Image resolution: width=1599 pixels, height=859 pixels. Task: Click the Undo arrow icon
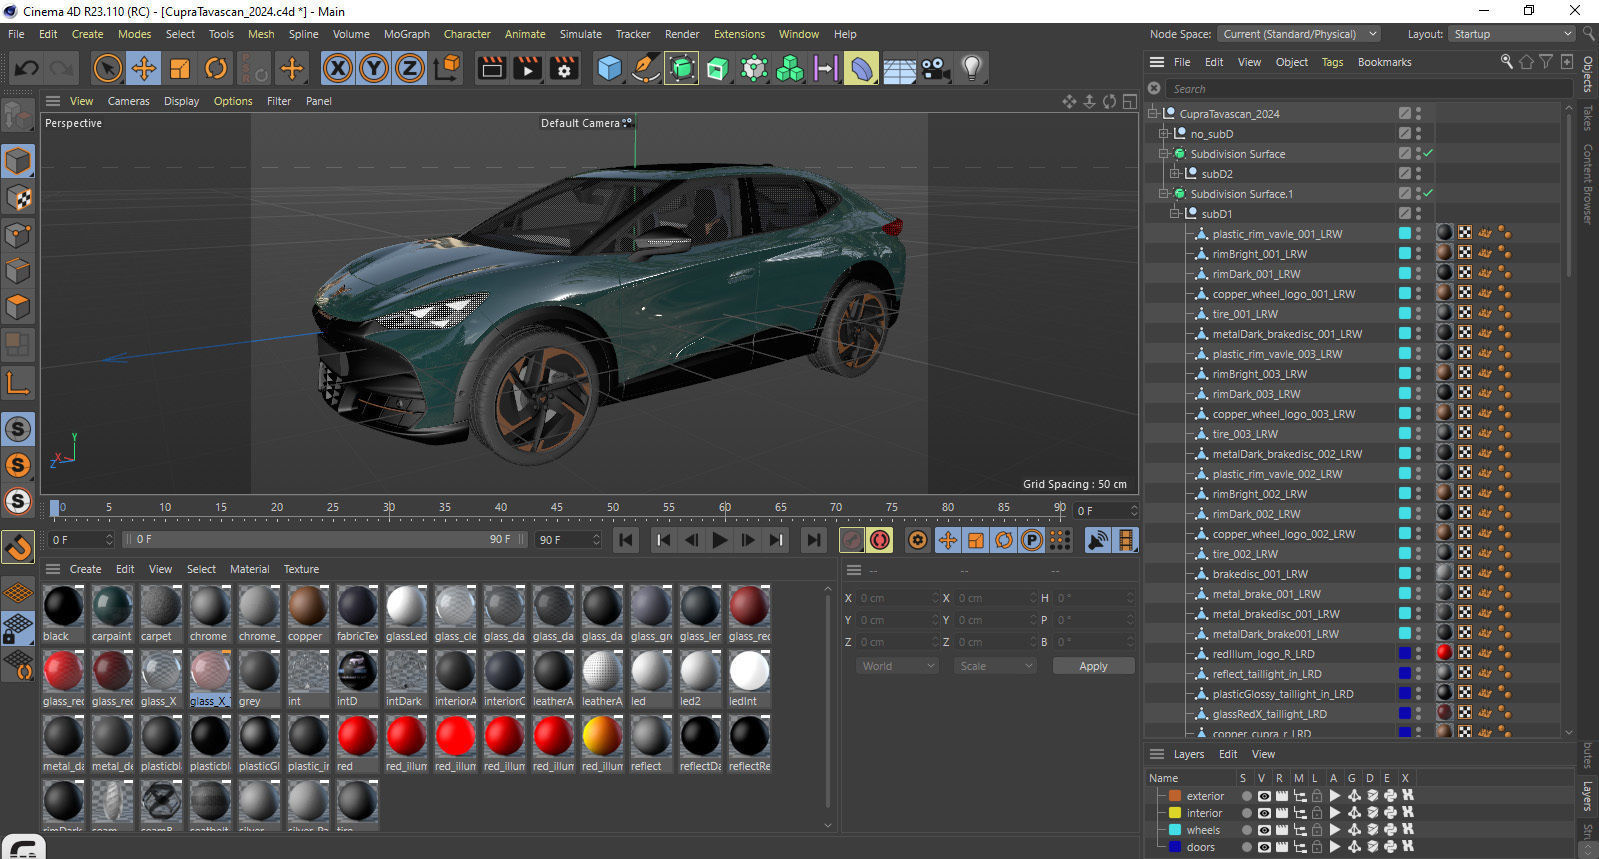27,68
